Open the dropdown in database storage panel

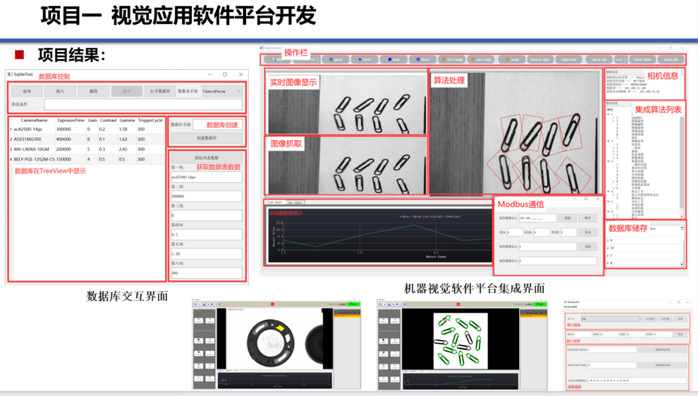(666, 228)
